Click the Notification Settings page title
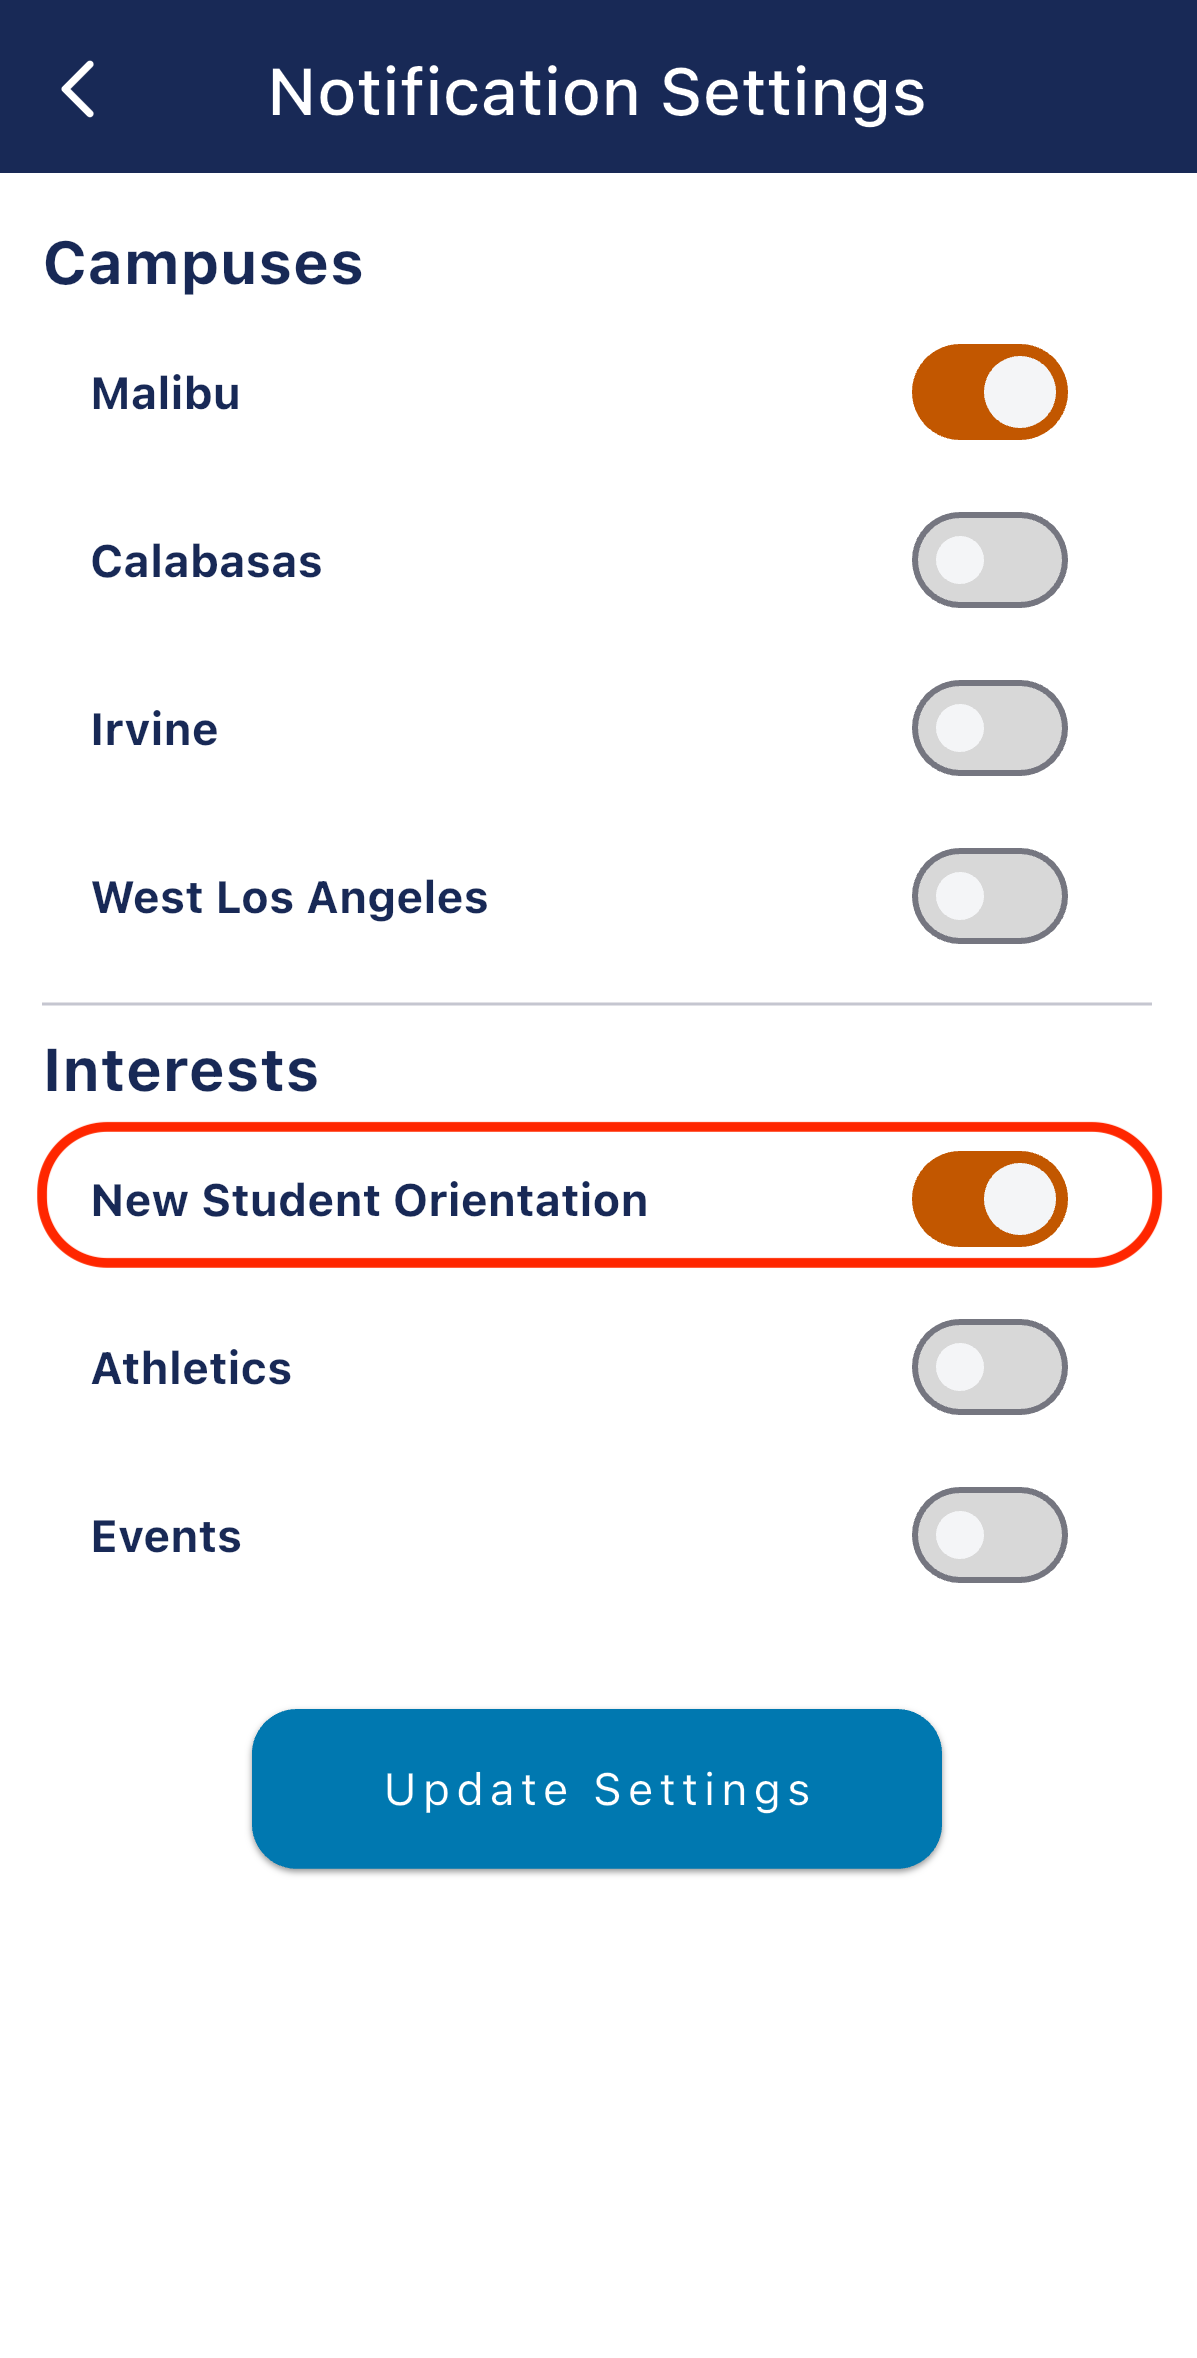Image resolution: width=1197 pixels, height=2358 pixels. click(597, 92)
